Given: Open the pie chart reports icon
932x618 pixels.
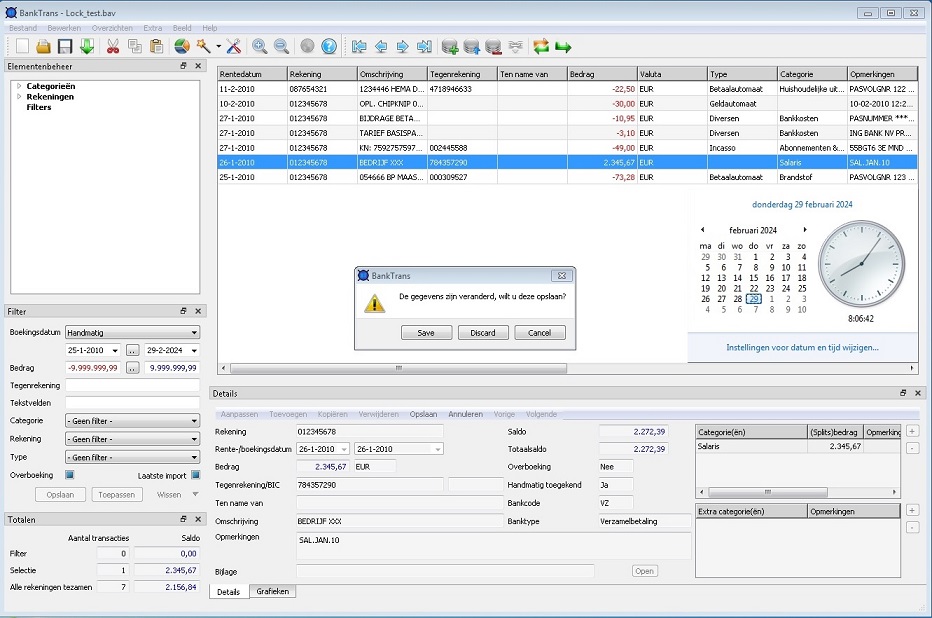Looking at the screenshot, I should pyautogui.click(x=181, y=47).
